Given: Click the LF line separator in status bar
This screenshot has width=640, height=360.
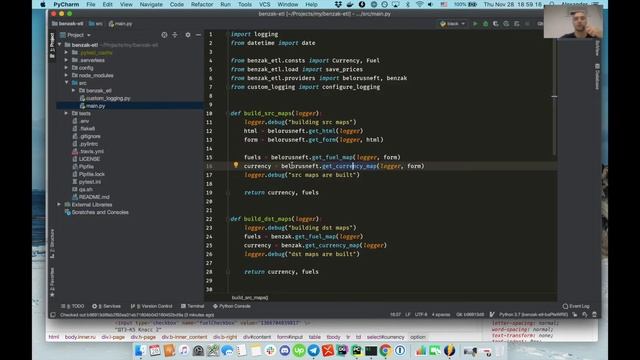Looking at the screenshot, I should click(408, 315).
